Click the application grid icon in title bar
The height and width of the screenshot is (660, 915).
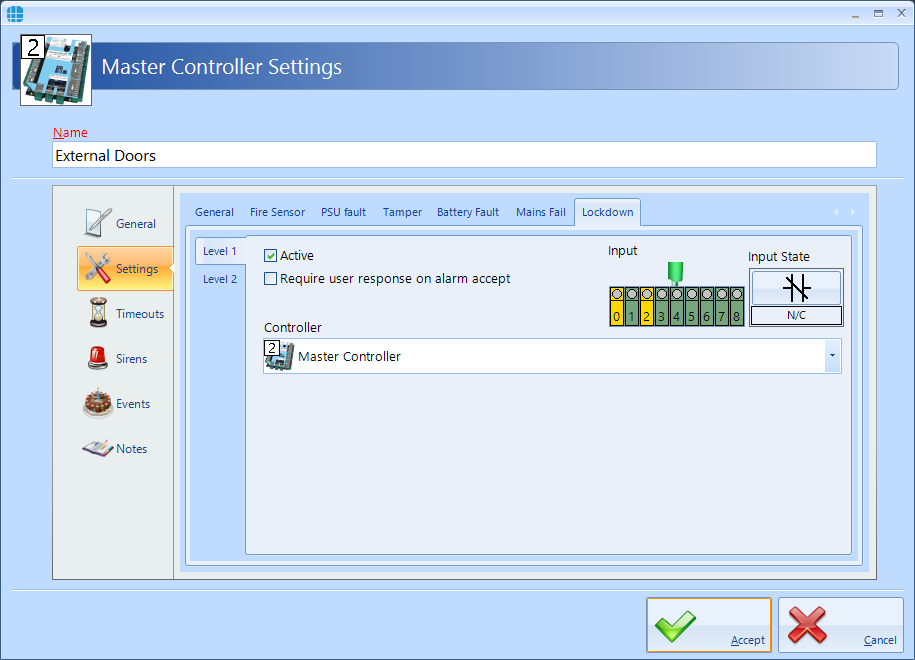(x=15, y=13)
